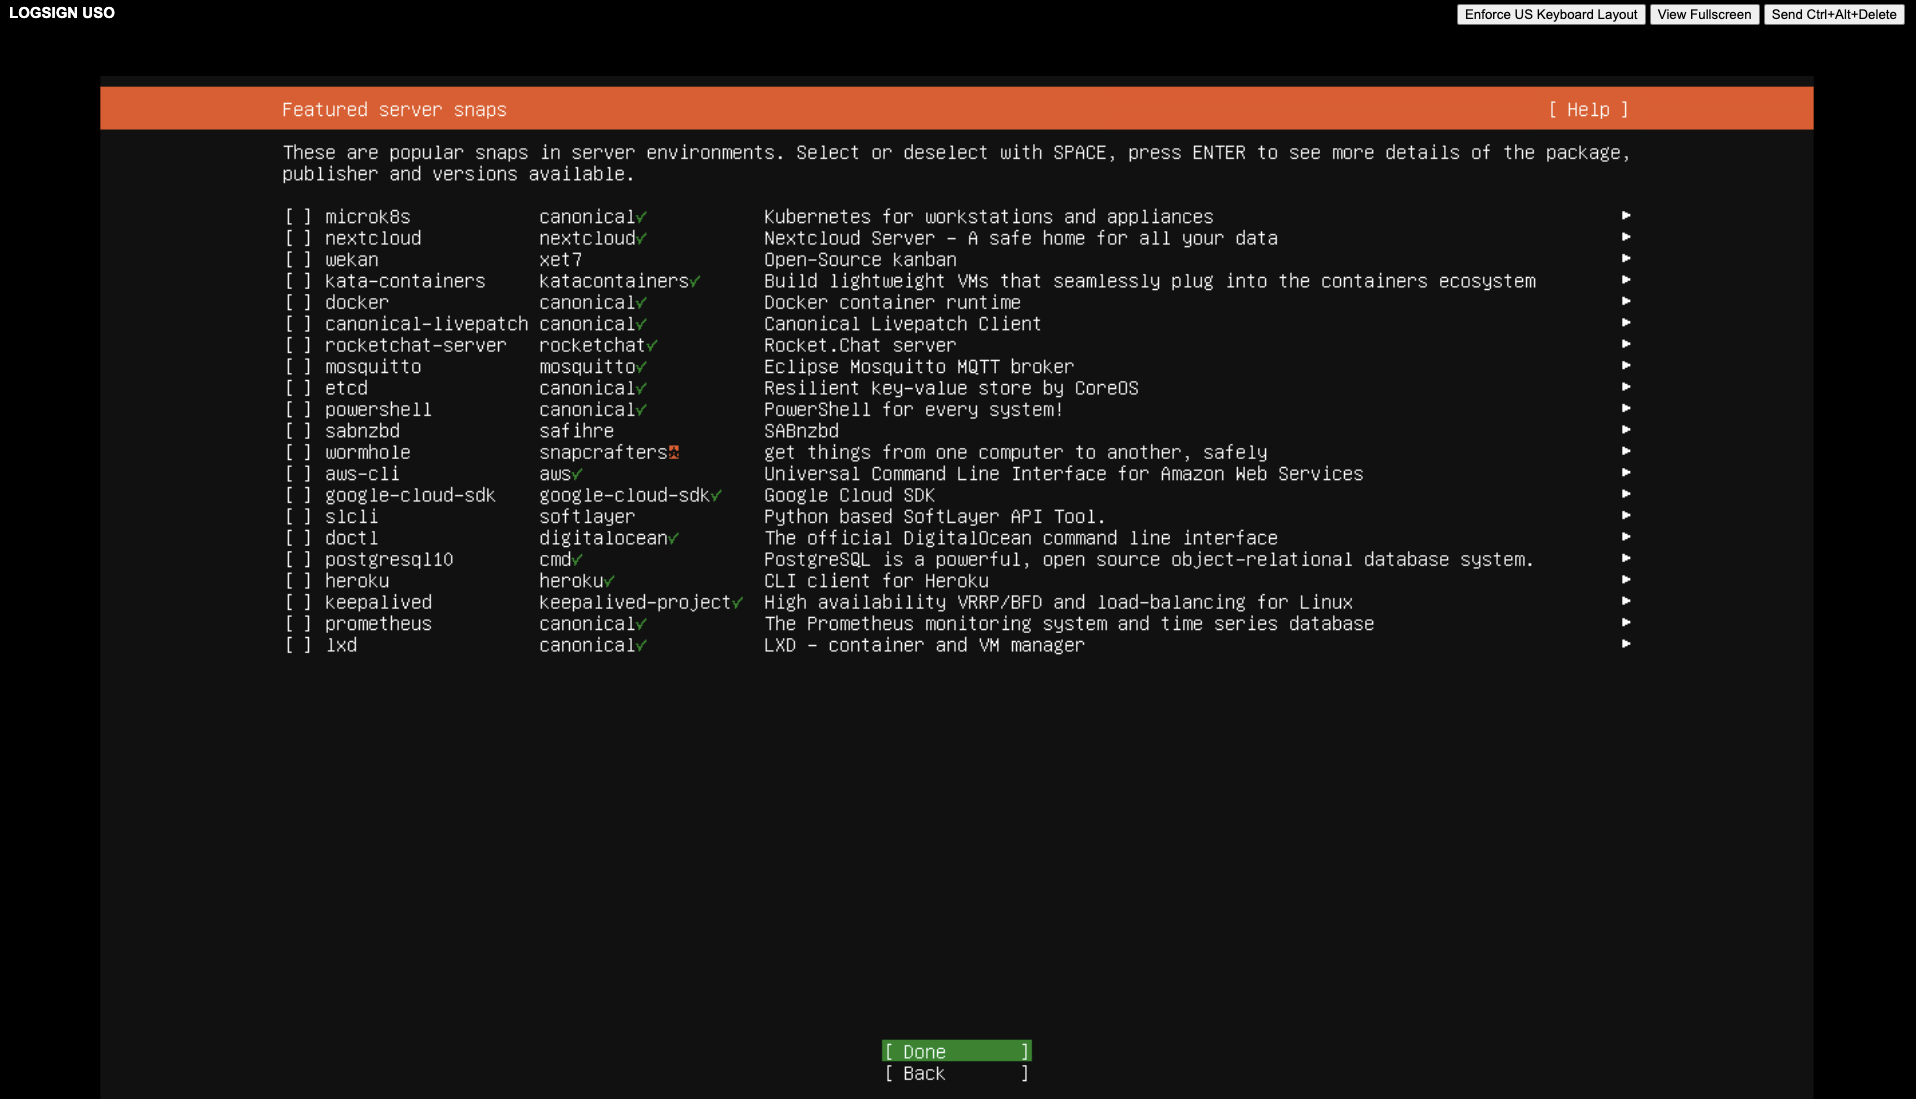Select the wekan snap checkbox
This screenshot has height=1099, width=1916.
coord(298,260)
